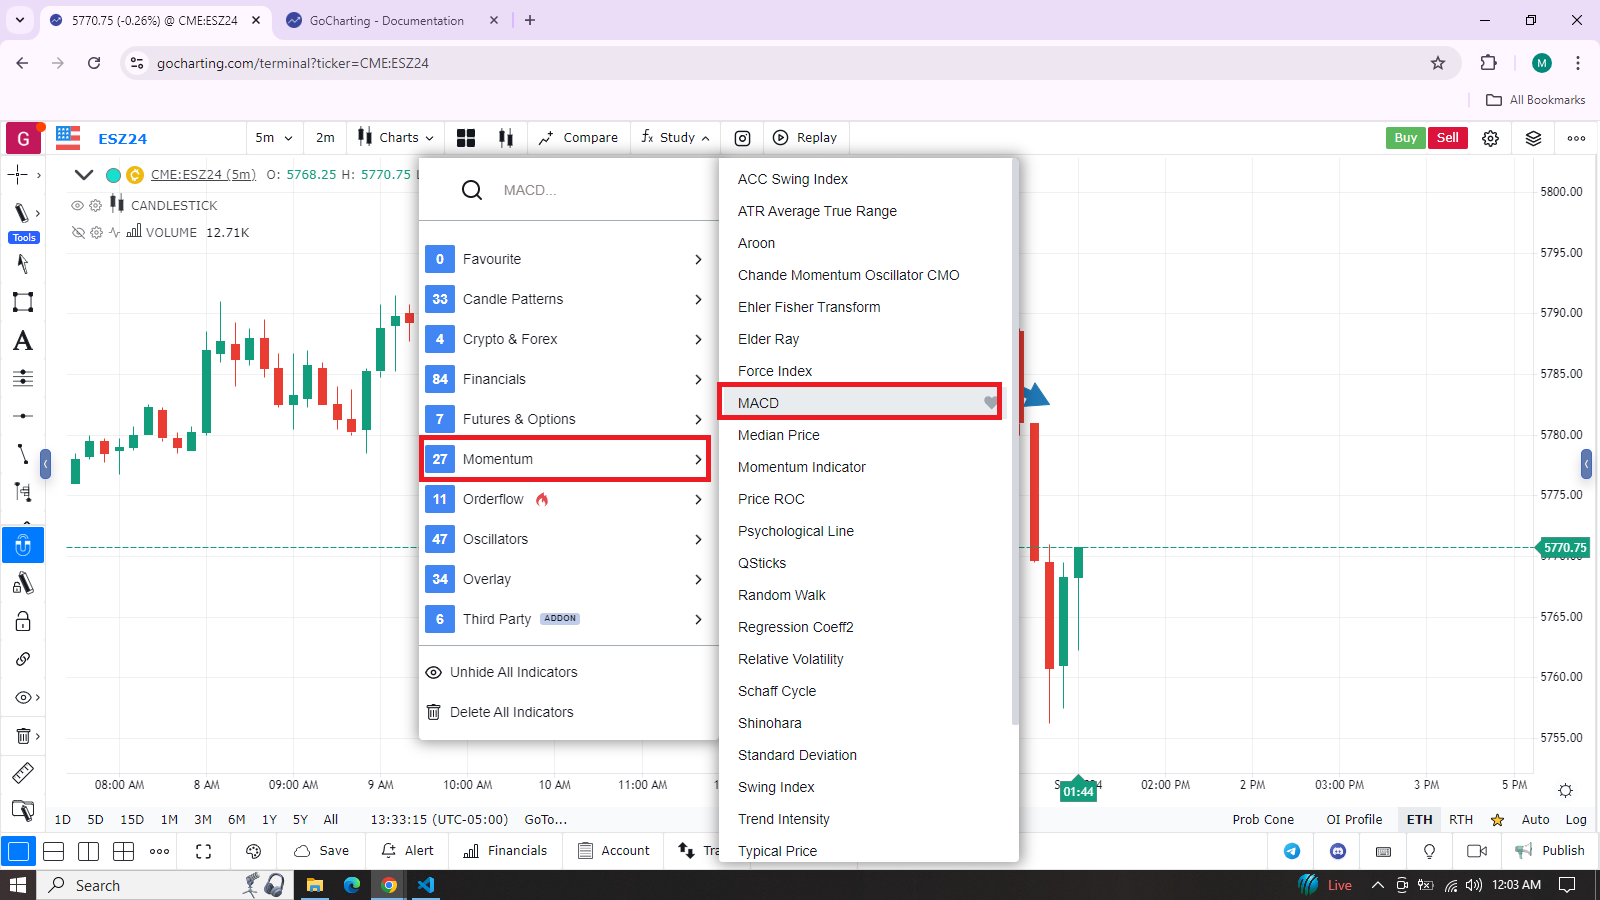Image resolution: width=1600 pixels, height=900 pixels.
Task: Click the green Buy button
Action: tap(1405, 138)
